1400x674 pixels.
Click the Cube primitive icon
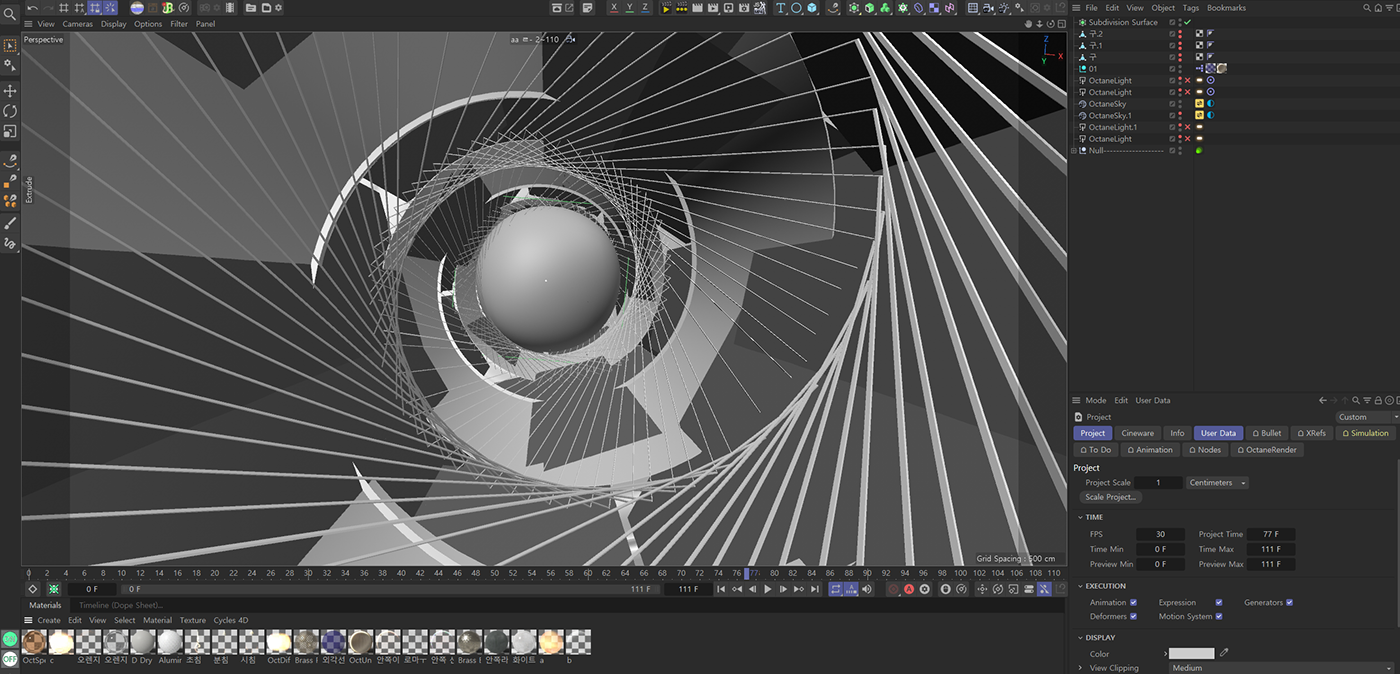(x=812, y=8)
